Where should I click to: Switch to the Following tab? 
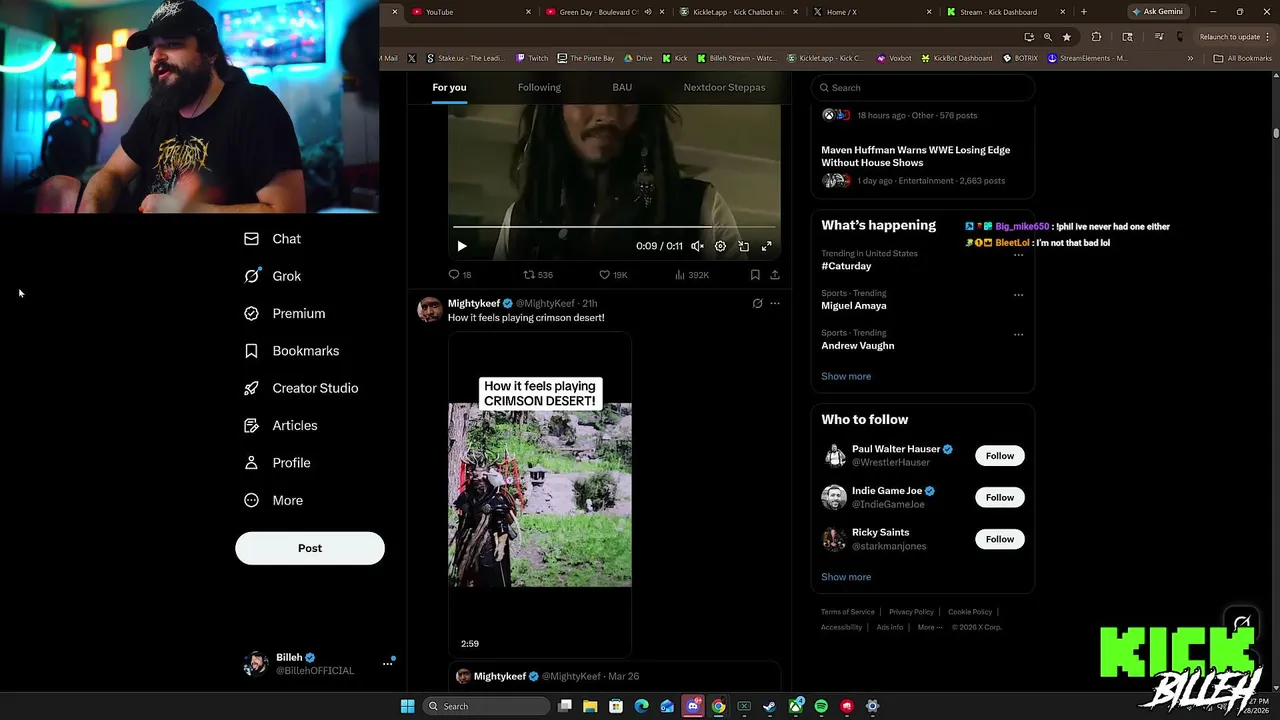coord(539,87)
